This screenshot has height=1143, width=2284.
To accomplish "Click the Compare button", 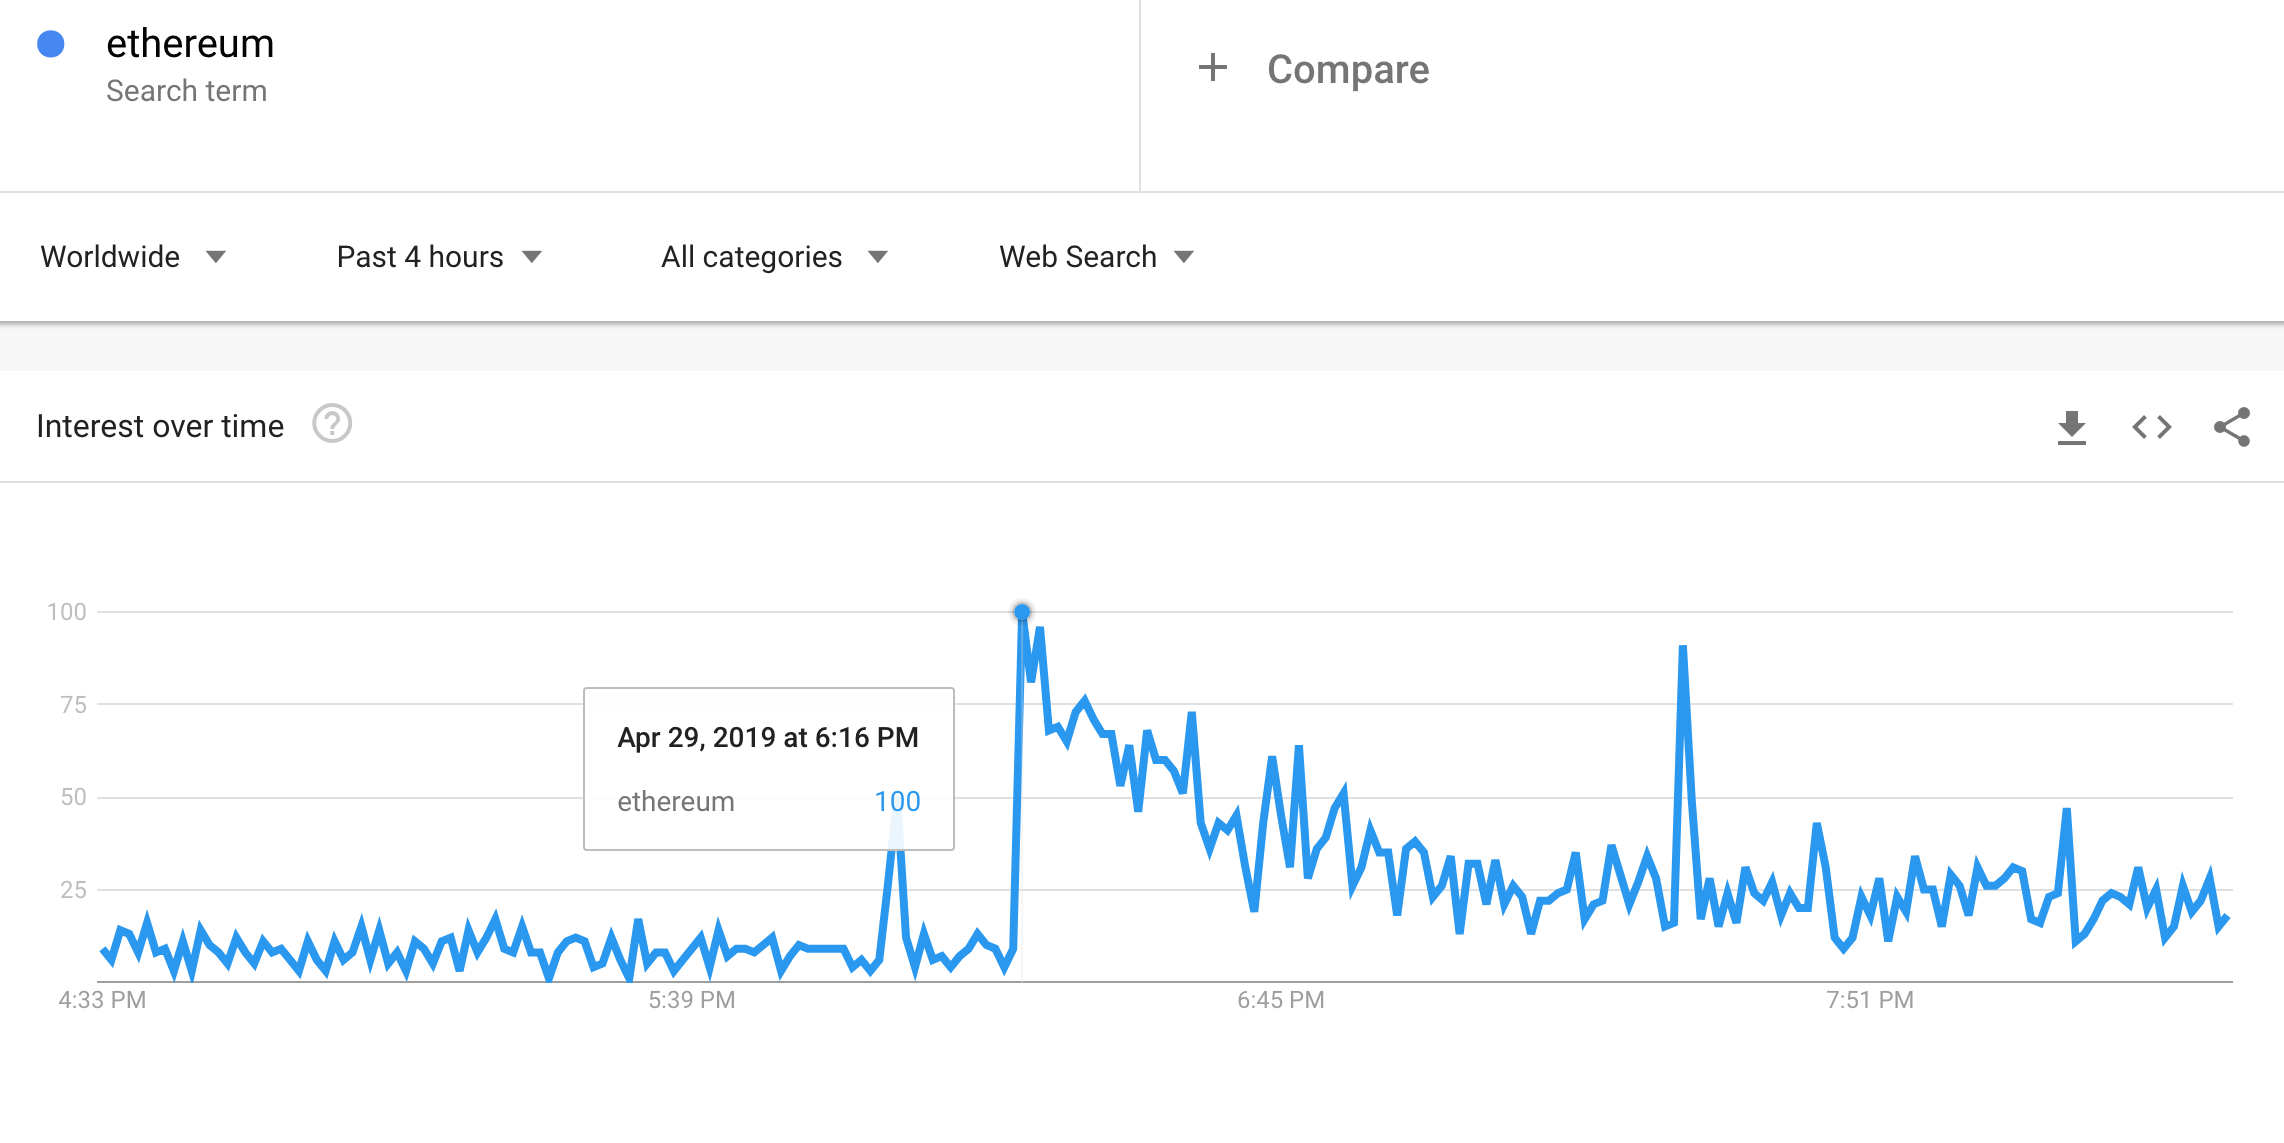I will click(x=1313, y=69).
